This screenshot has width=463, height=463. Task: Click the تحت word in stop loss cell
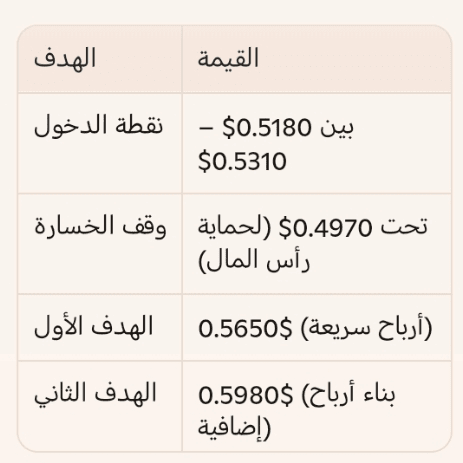coord(404,227)
